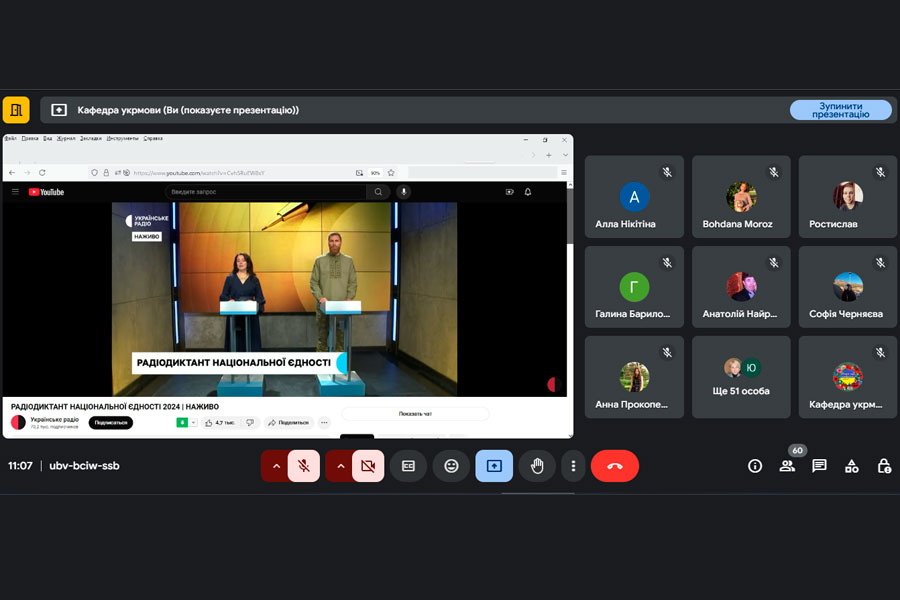Bookmark page with star icon in address bar
Screen dimensions: 900x600
(391, 173)
